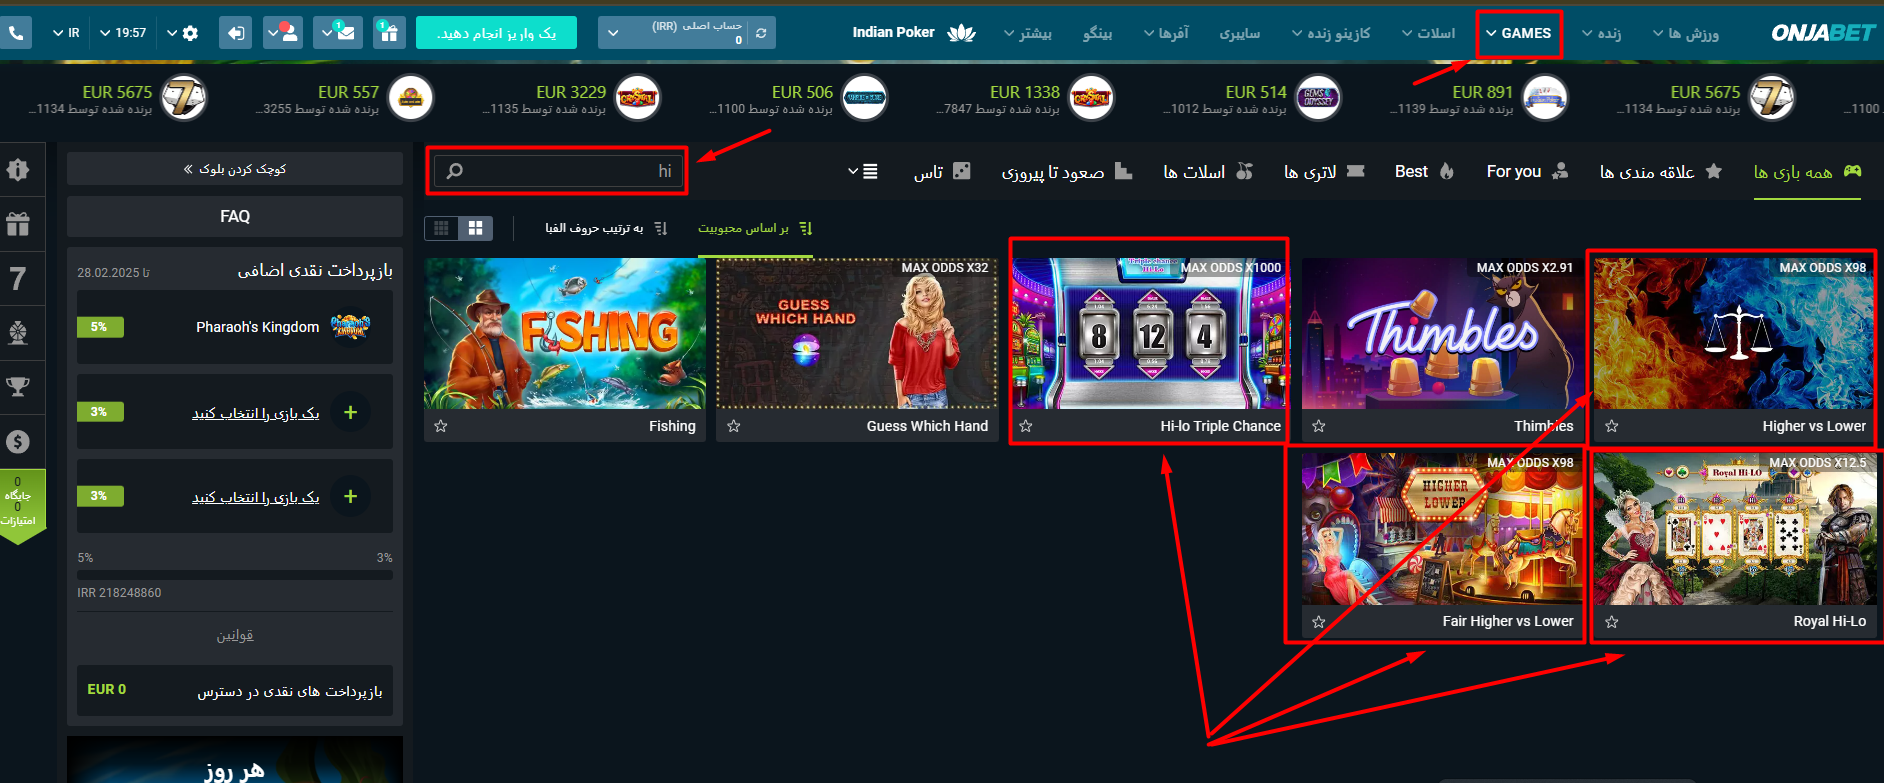Favorite the Guess Which Hand star

[x=734, y=426]
